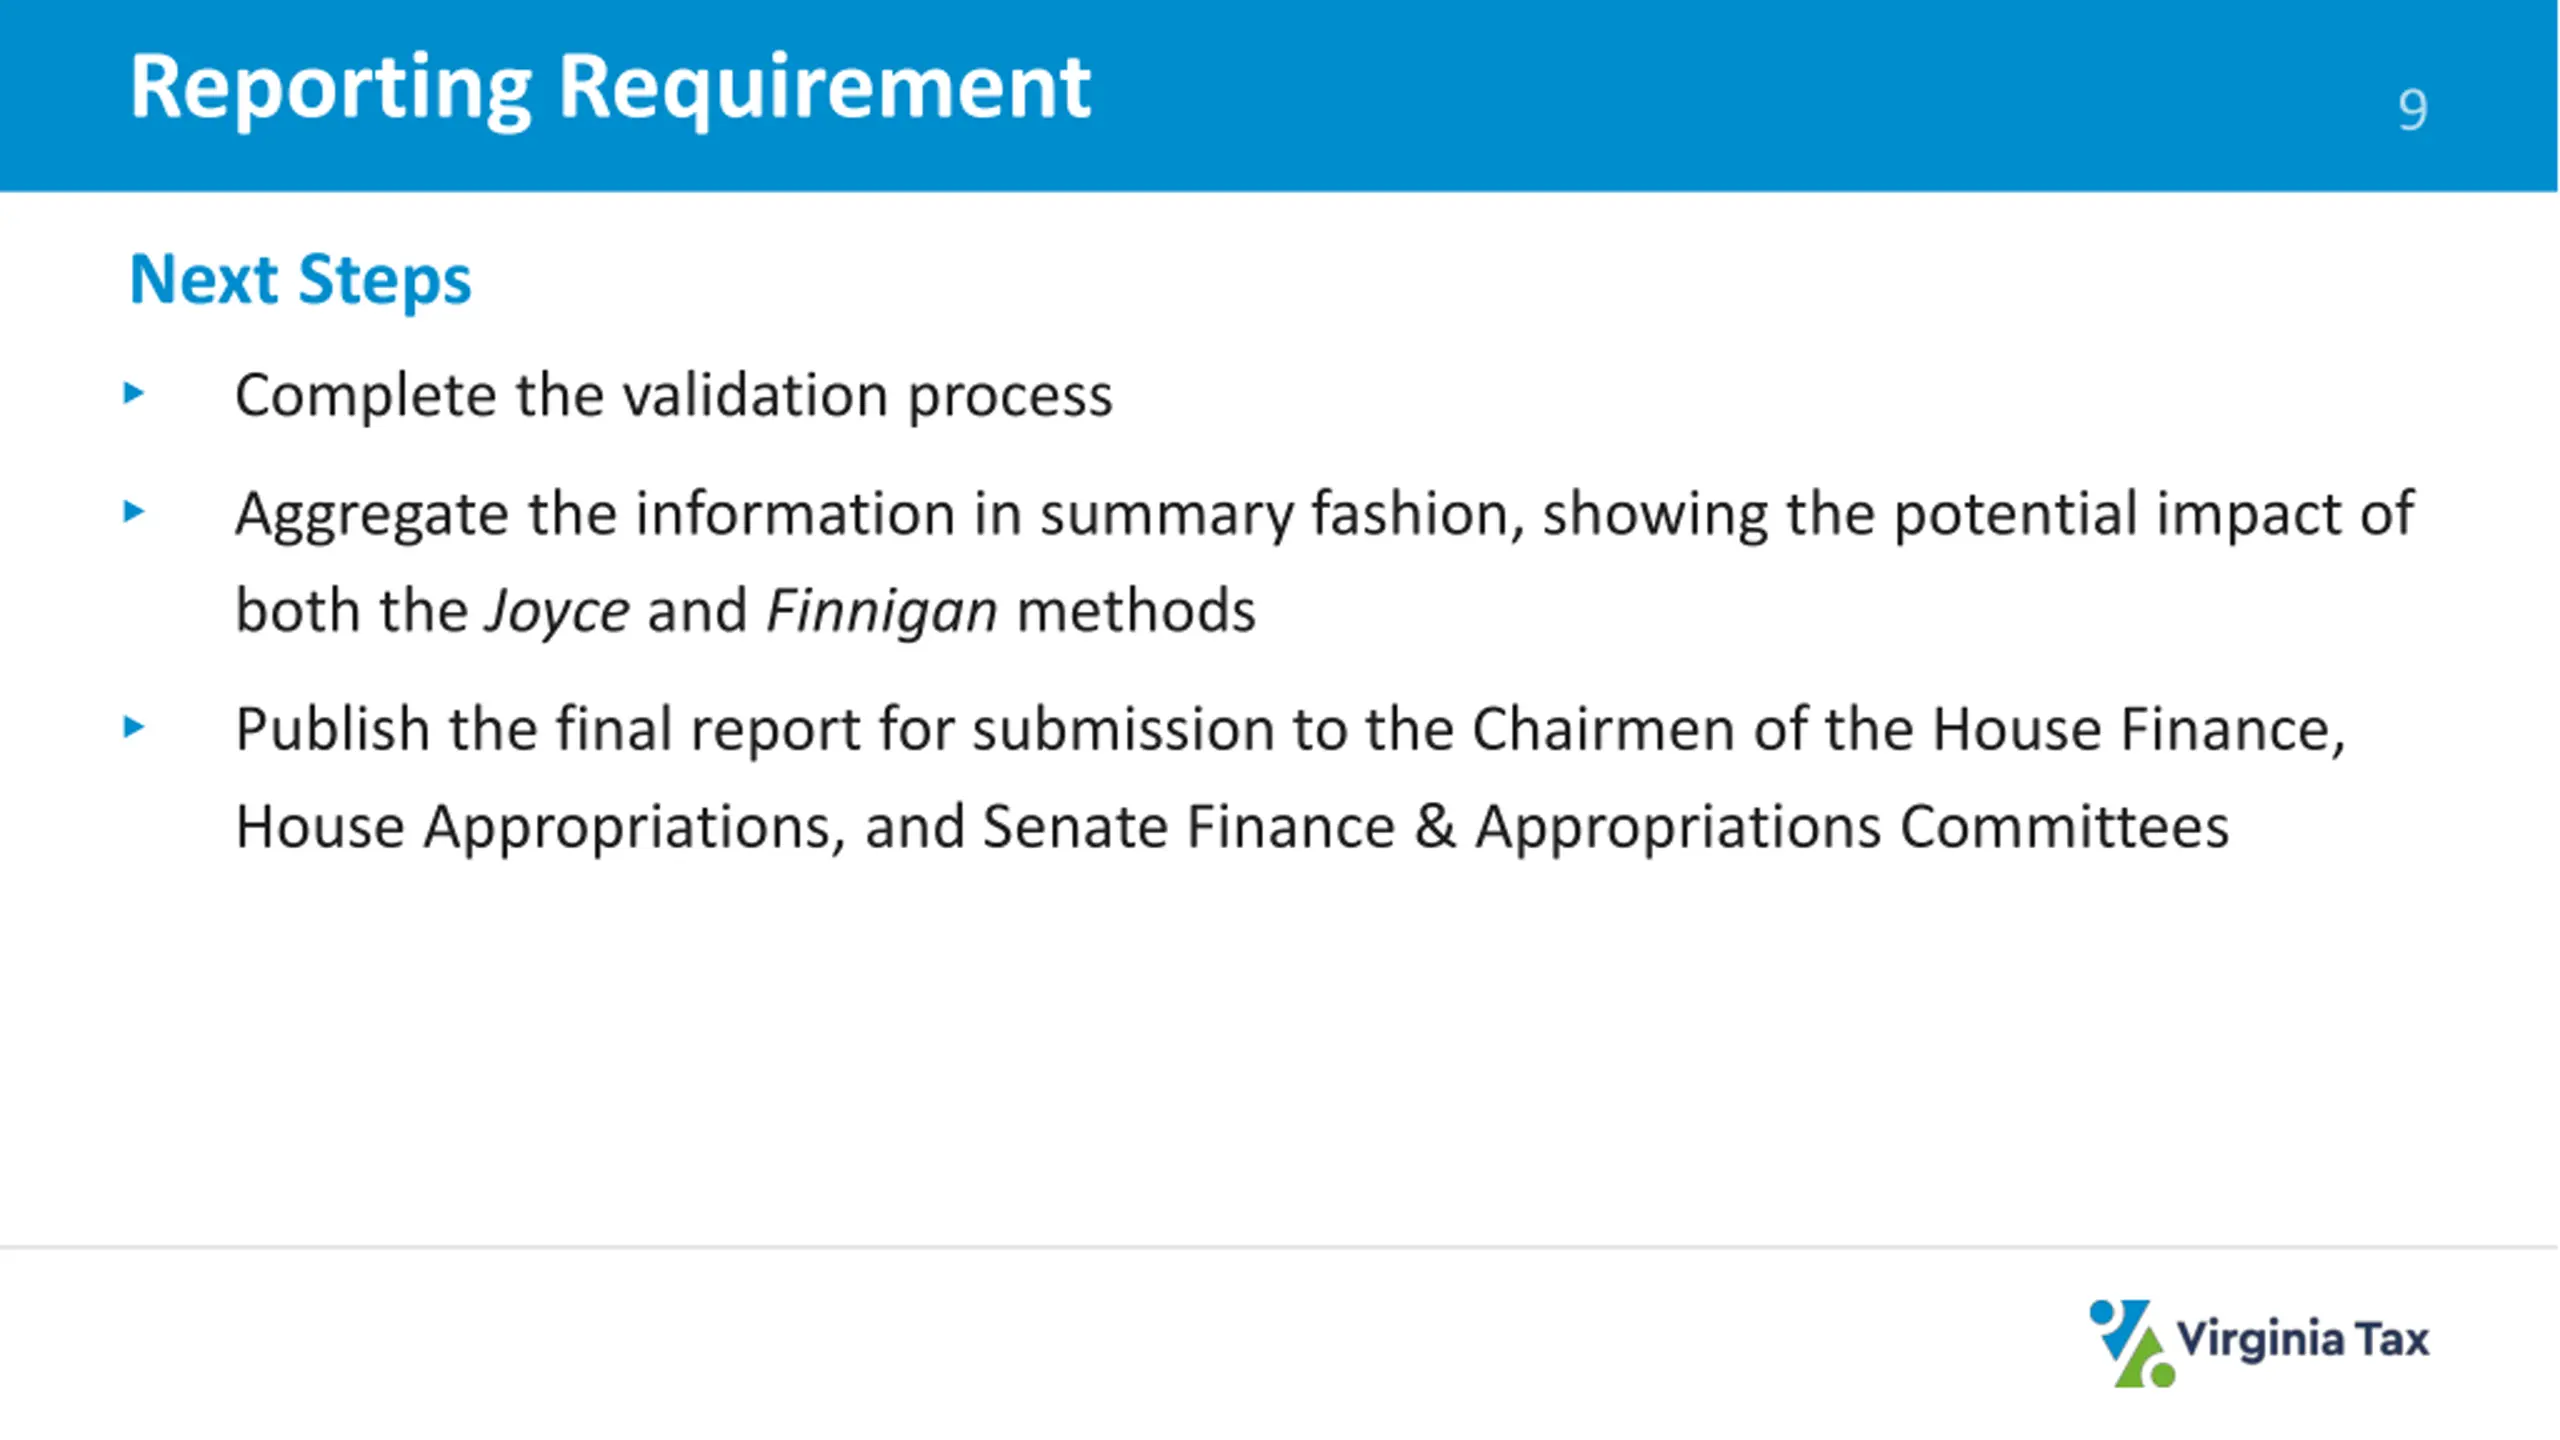2560x1440 pixels.
Task: Click the Virginia Tax checkmark logo icon
Action: point(2131,1343)
